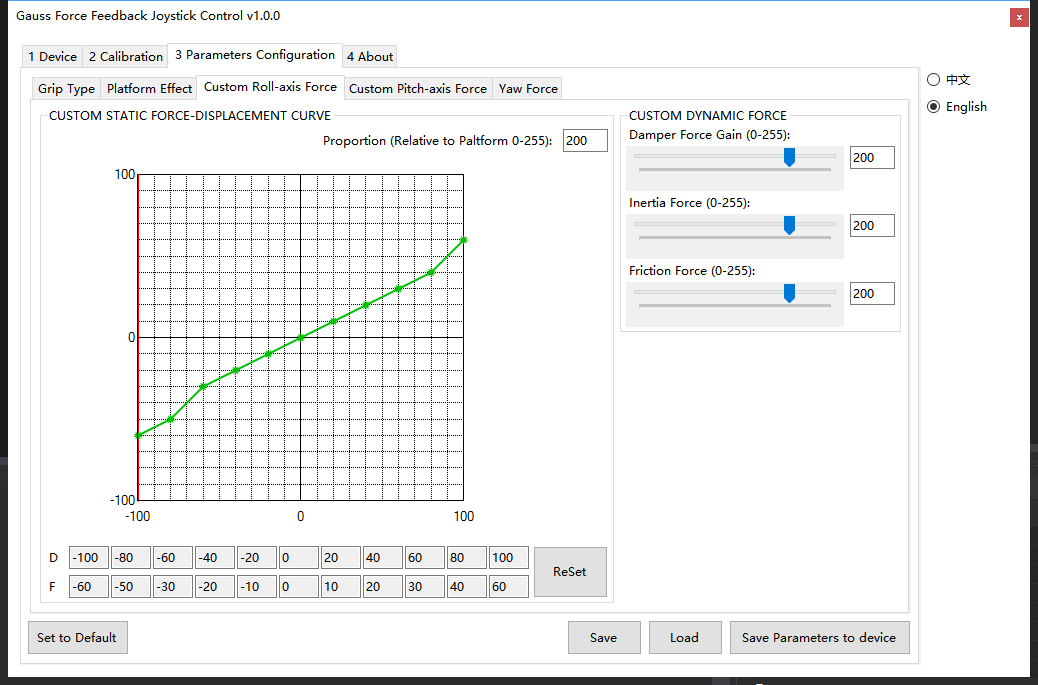Click the D row field showing -80
The image size is (1038, 685).
130,557
